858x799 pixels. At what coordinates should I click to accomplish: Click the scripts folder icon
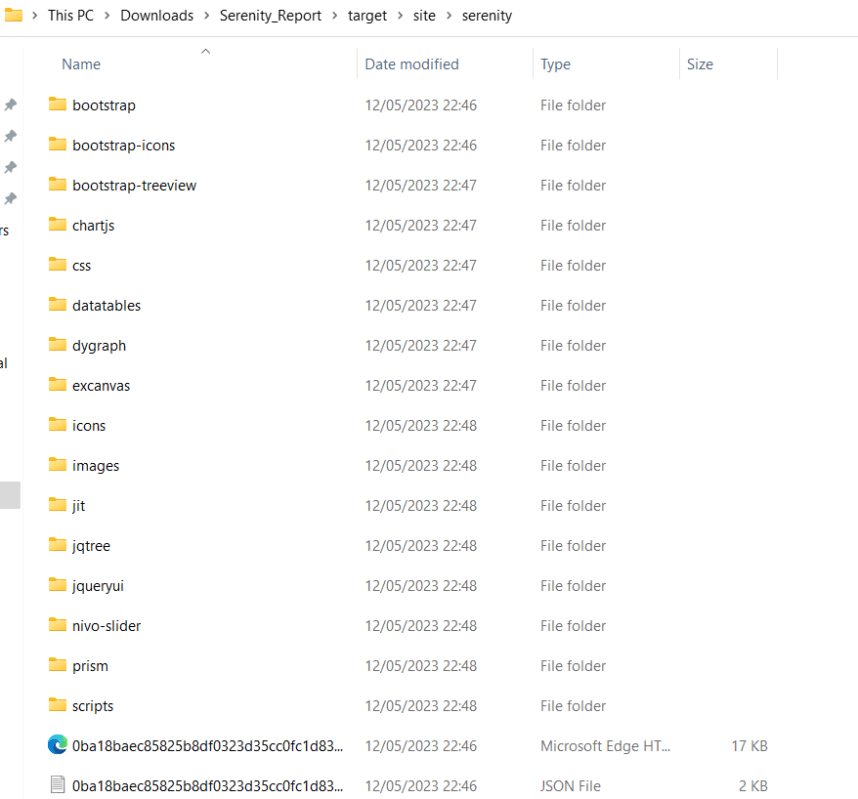coord(57,705)
